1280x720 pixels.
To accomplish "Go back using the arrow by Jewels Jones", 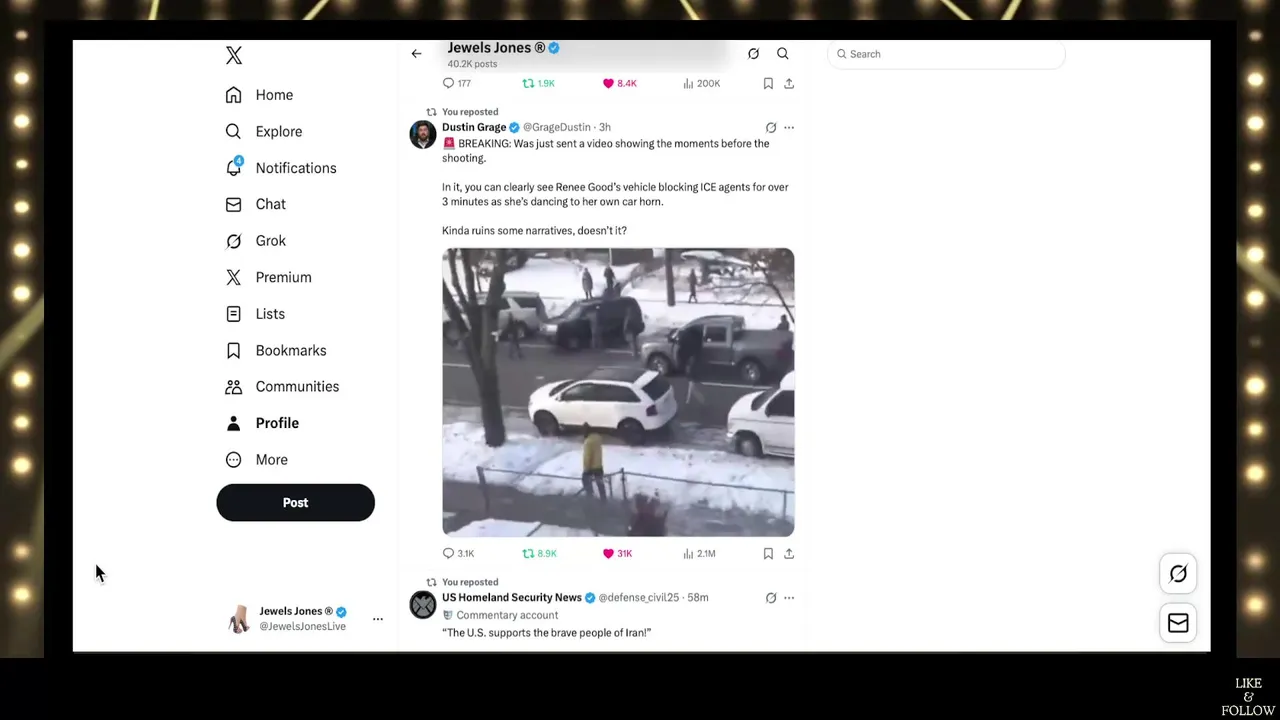I will (x=416, y=54).
